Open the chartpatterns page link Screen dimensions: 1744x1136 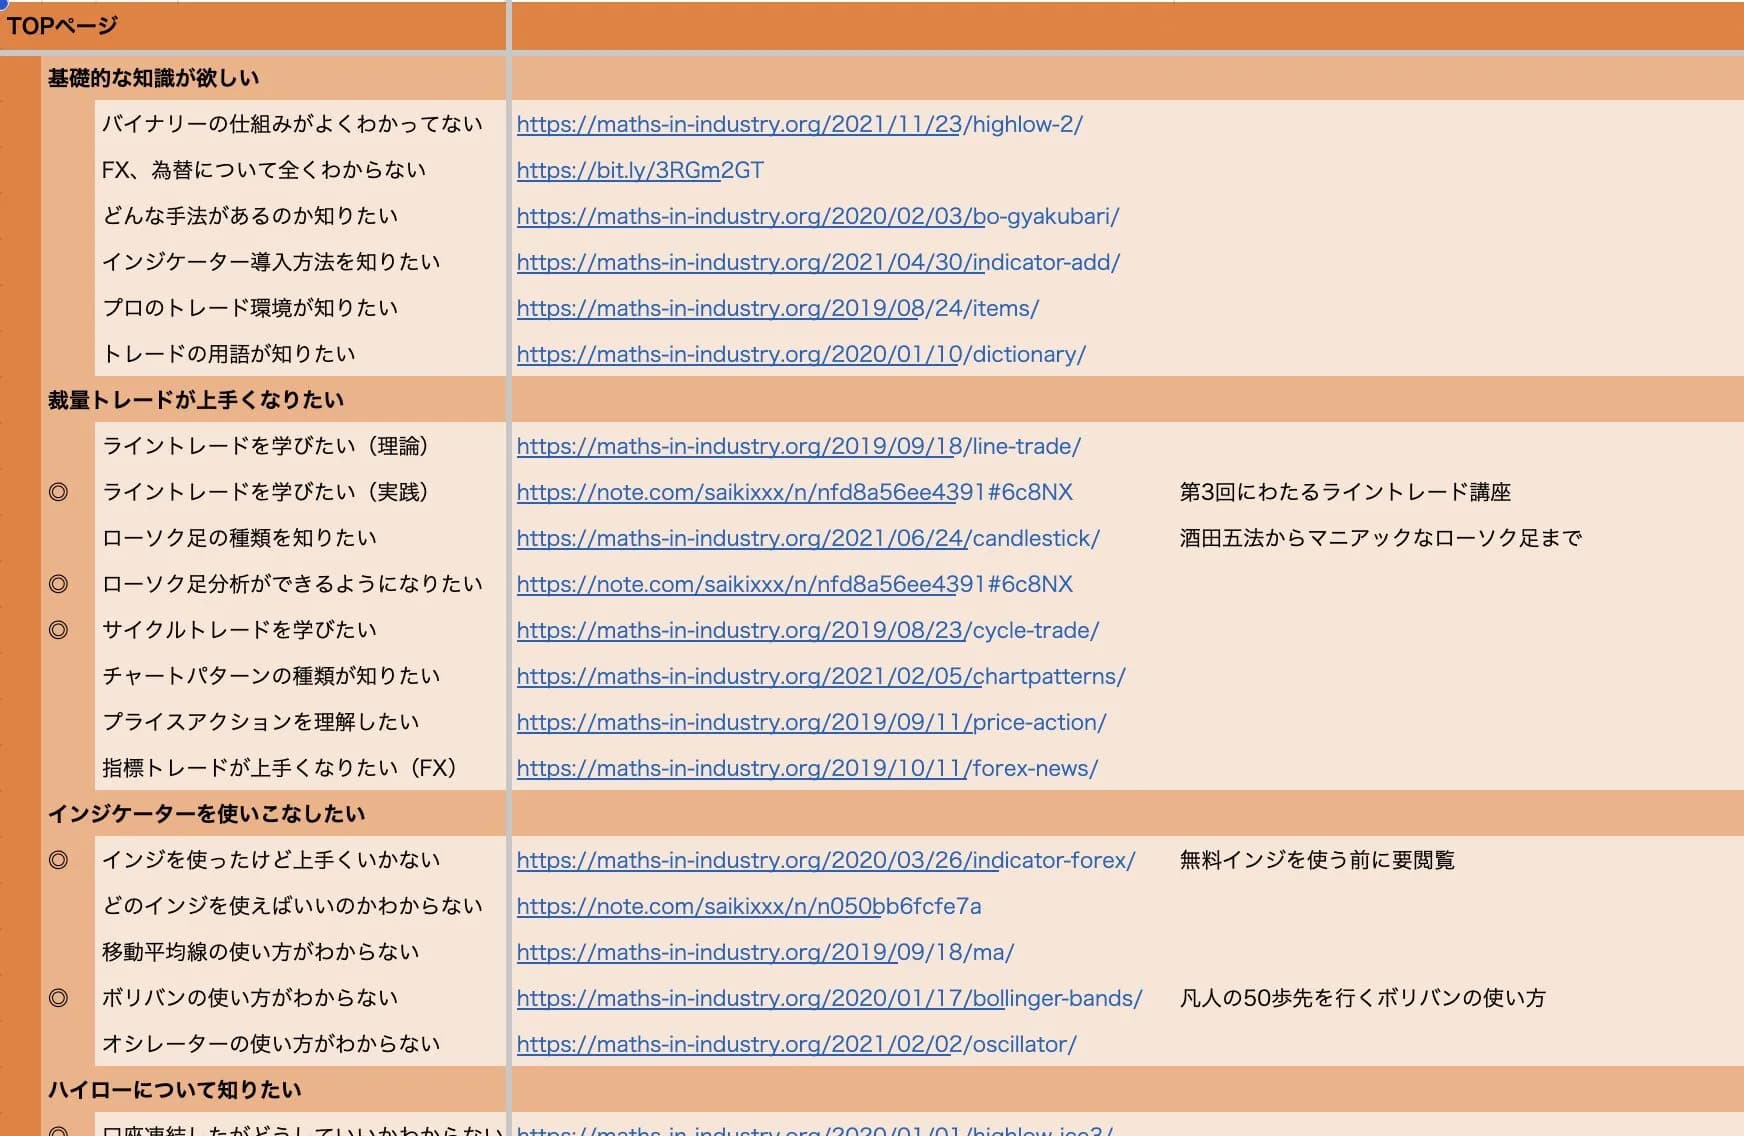[820, 677]
